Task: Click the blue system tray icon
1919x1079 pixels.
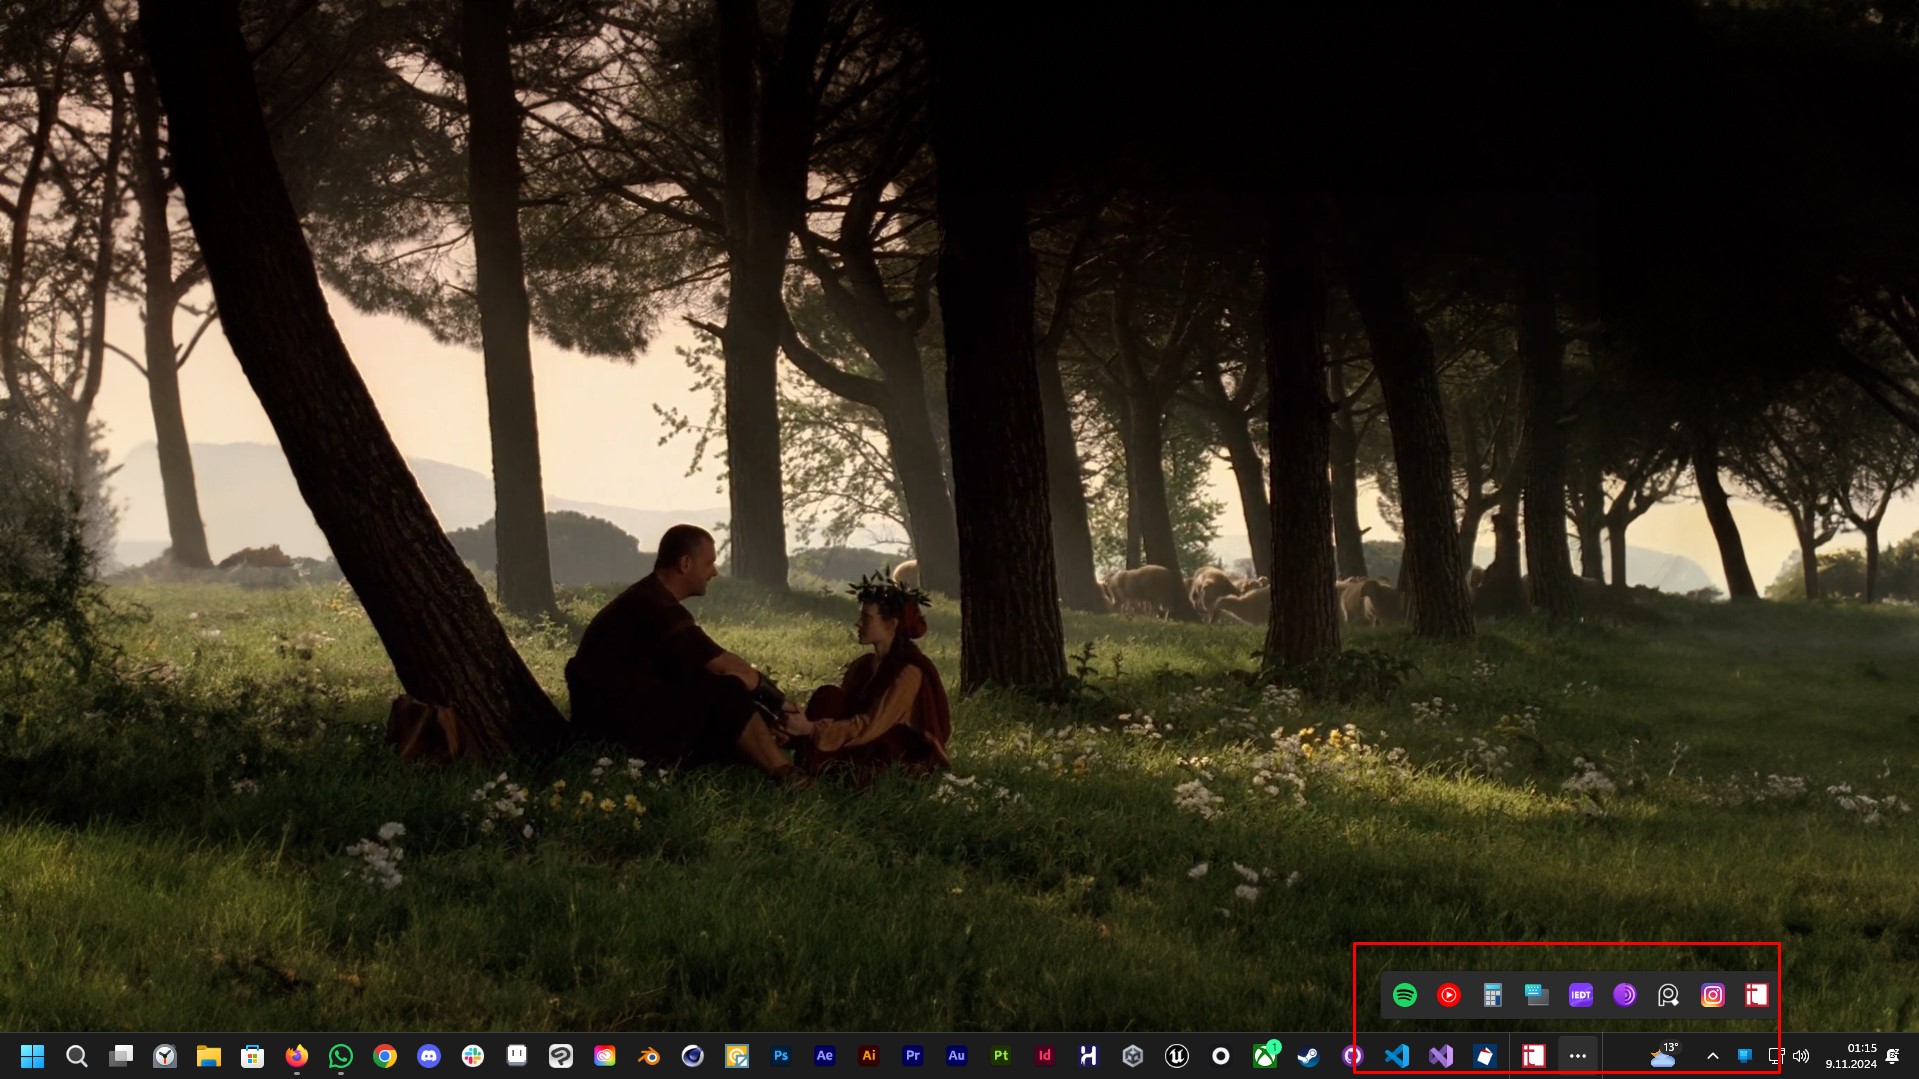Action: (x=1744, y=1056)
